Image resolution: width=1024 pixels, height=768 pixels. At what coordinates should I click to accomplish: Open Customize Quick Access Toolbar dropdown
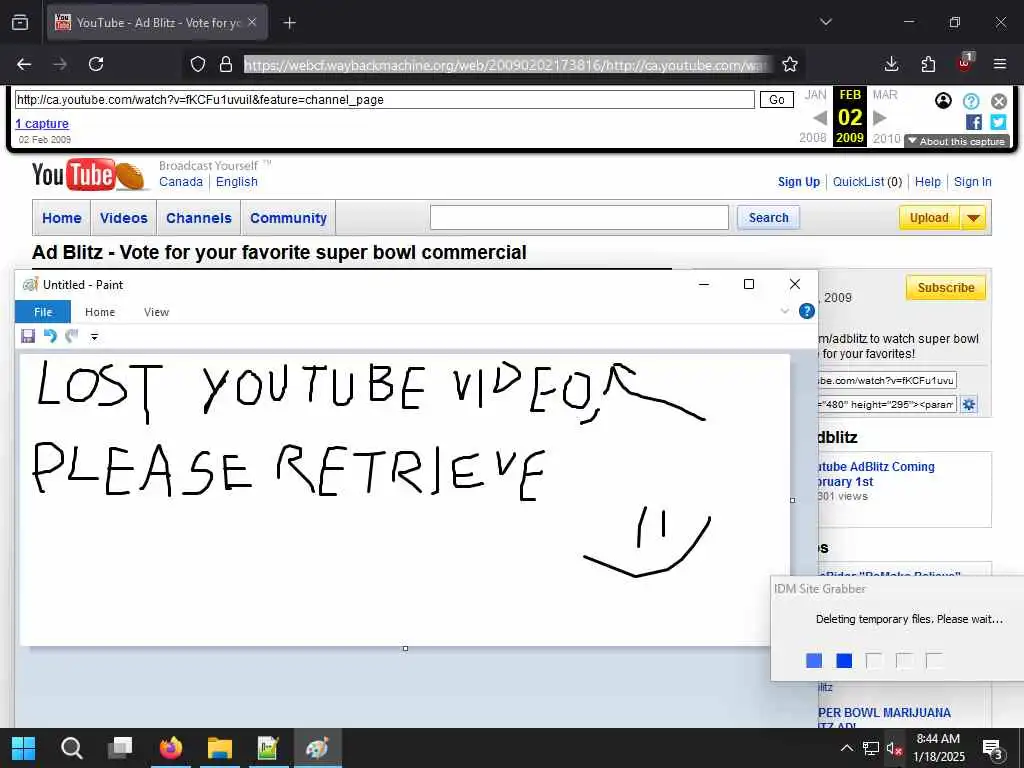(x=94, y=336)
